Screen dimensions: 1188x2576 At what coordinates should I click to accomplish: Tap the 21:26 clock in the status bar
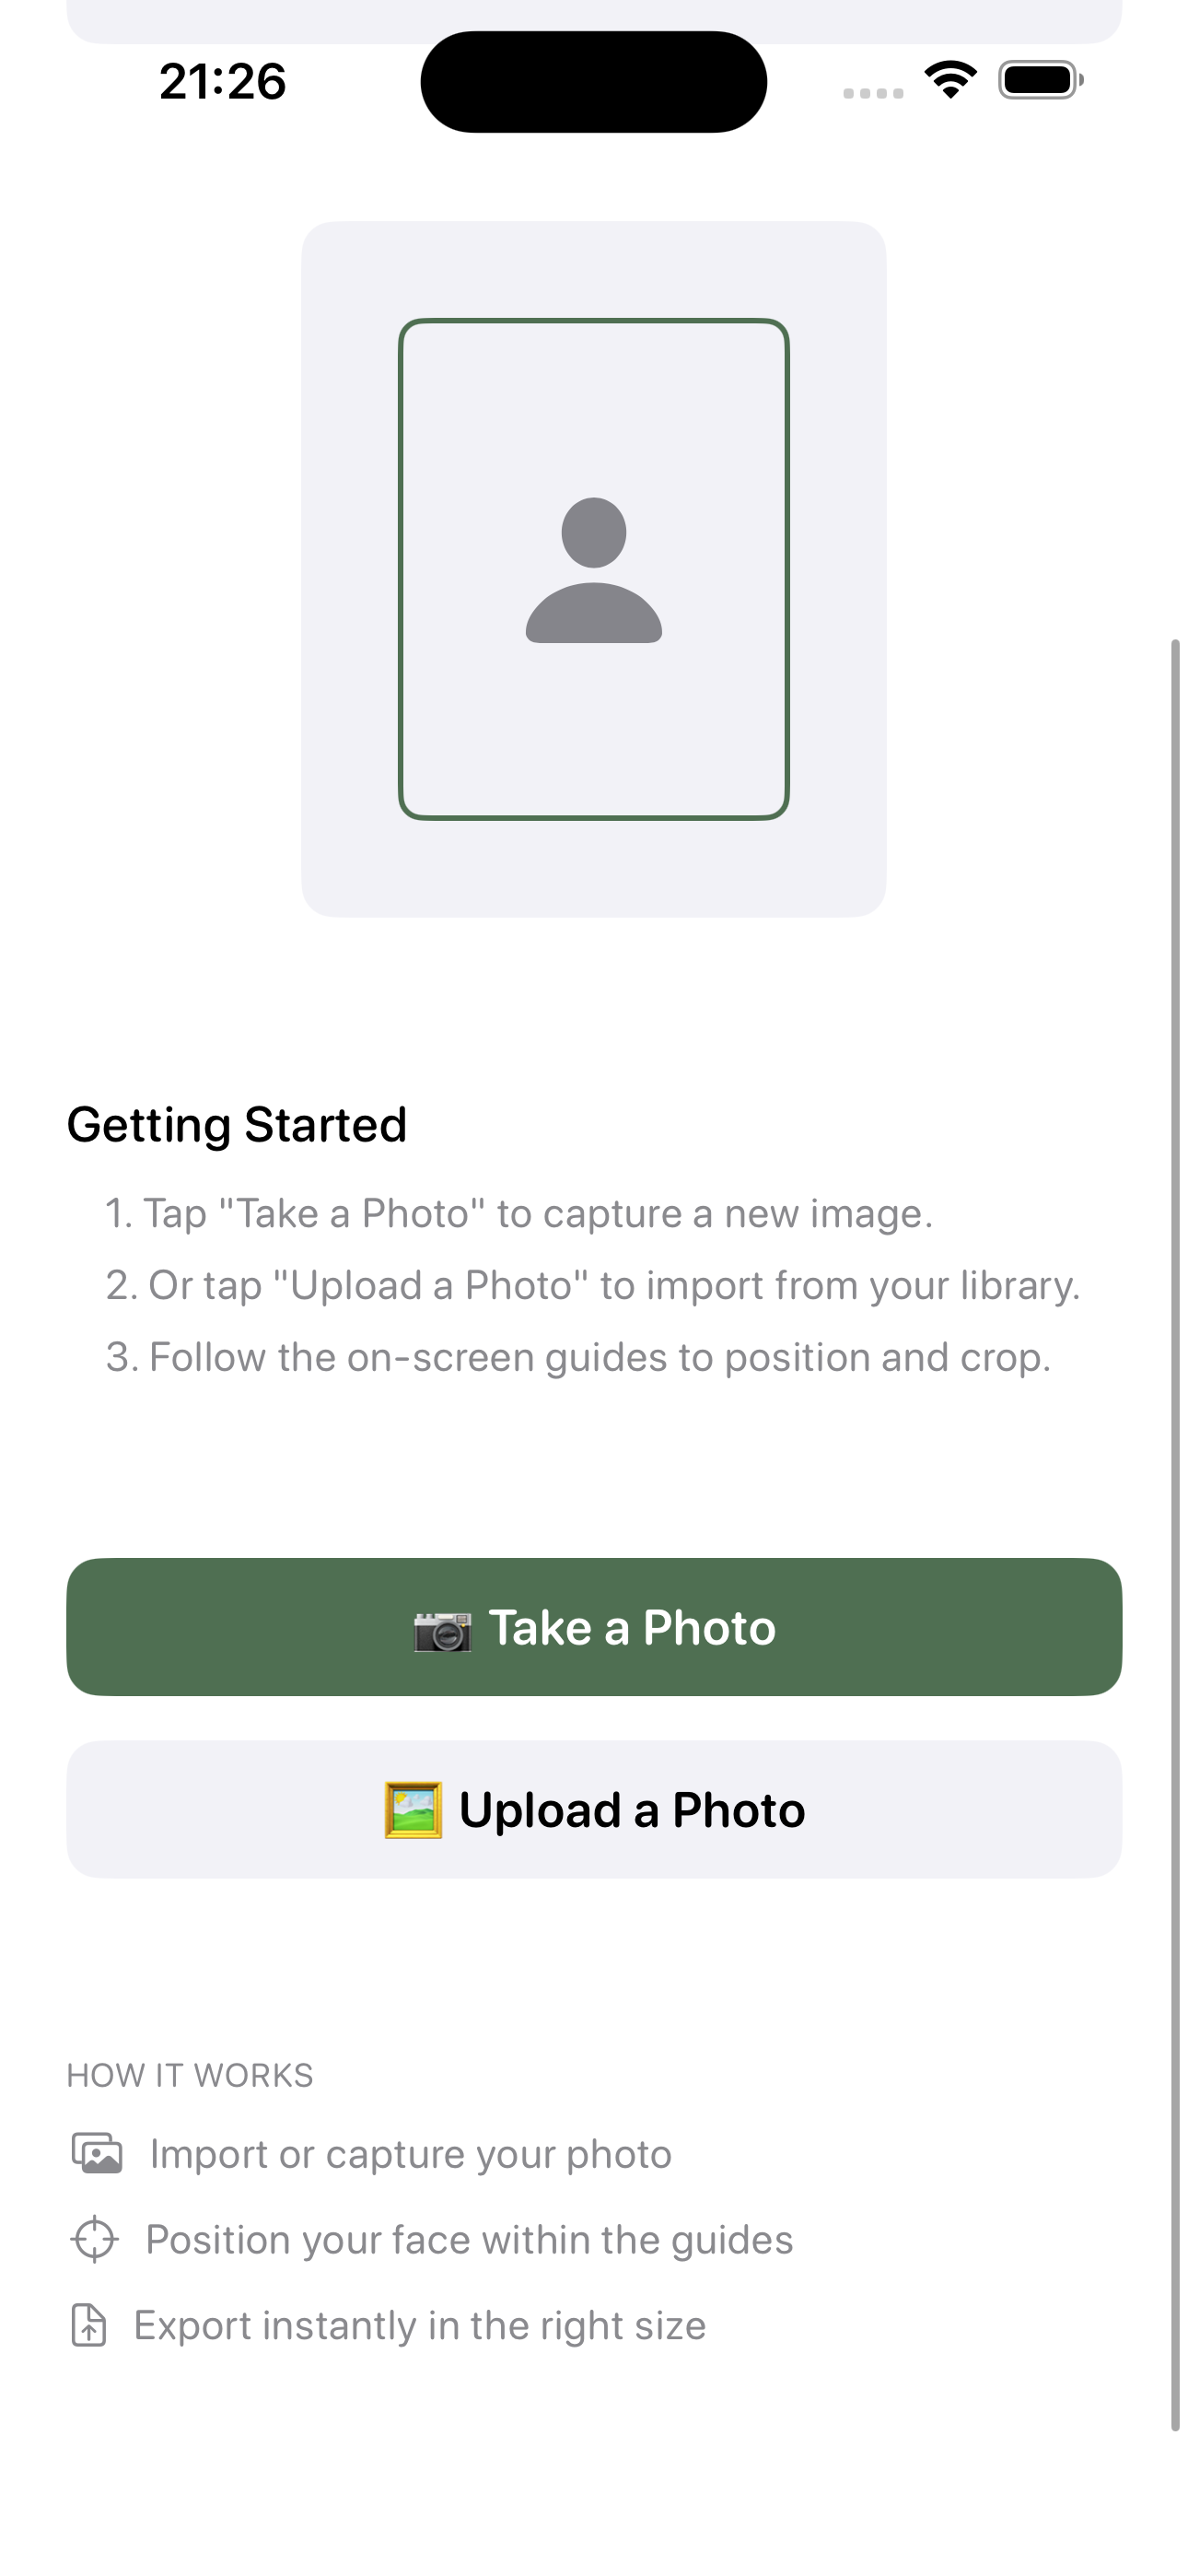tap(223, 81)
